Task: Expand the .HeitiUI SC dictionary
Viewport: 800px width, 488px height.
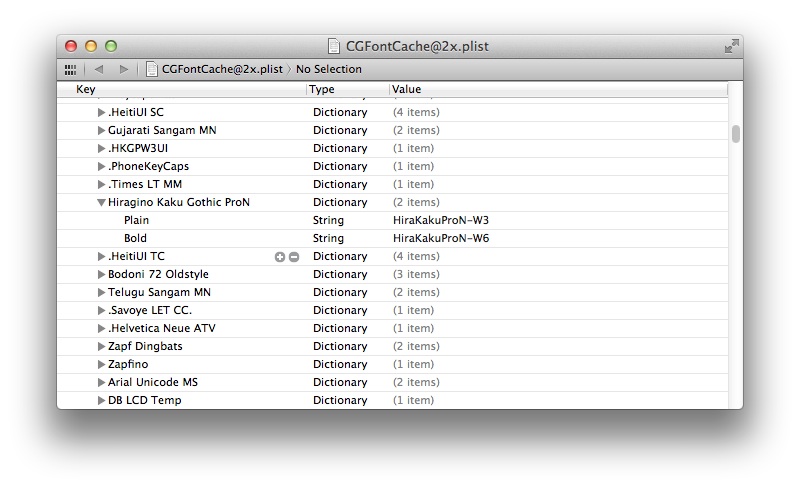Action: point(101,112)
